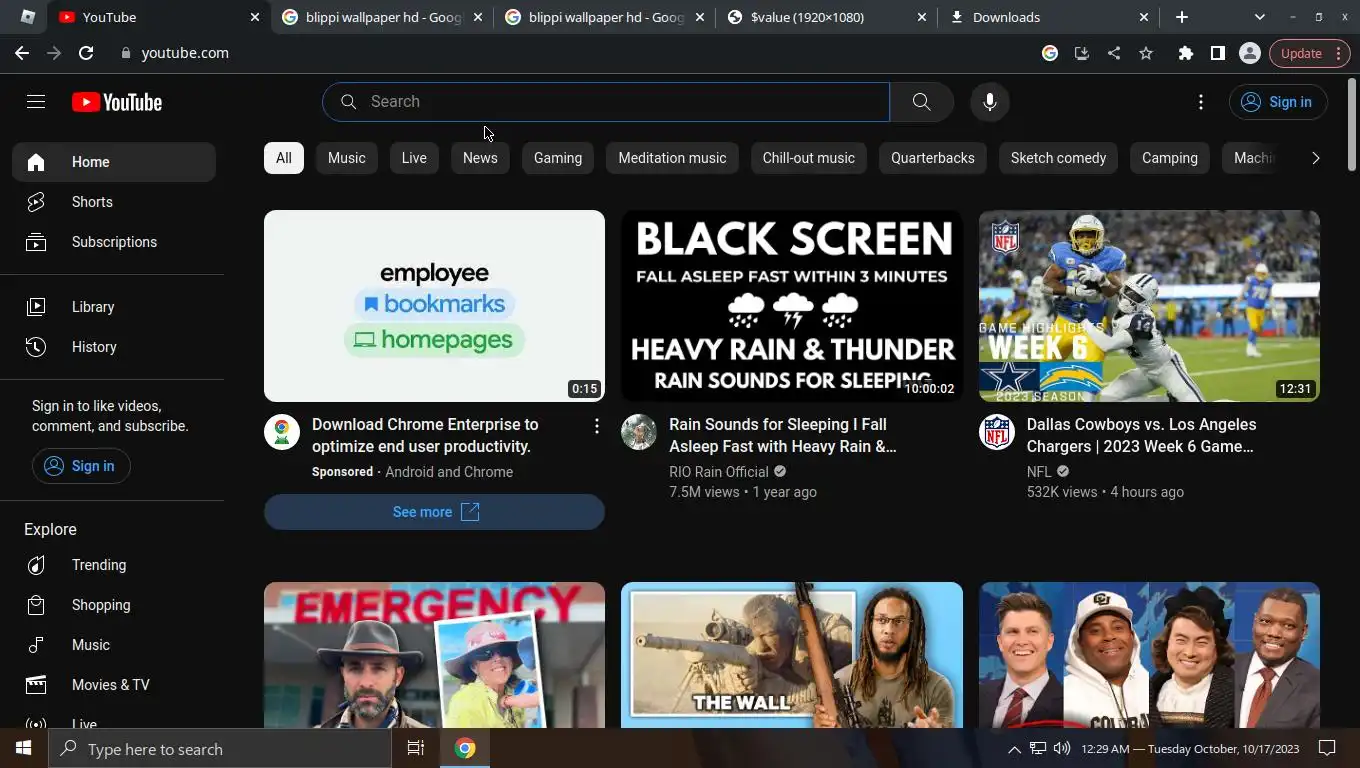Go back with browser back arrow
The height and width of the screenshot is (768, 1360).
click(22, 53)
